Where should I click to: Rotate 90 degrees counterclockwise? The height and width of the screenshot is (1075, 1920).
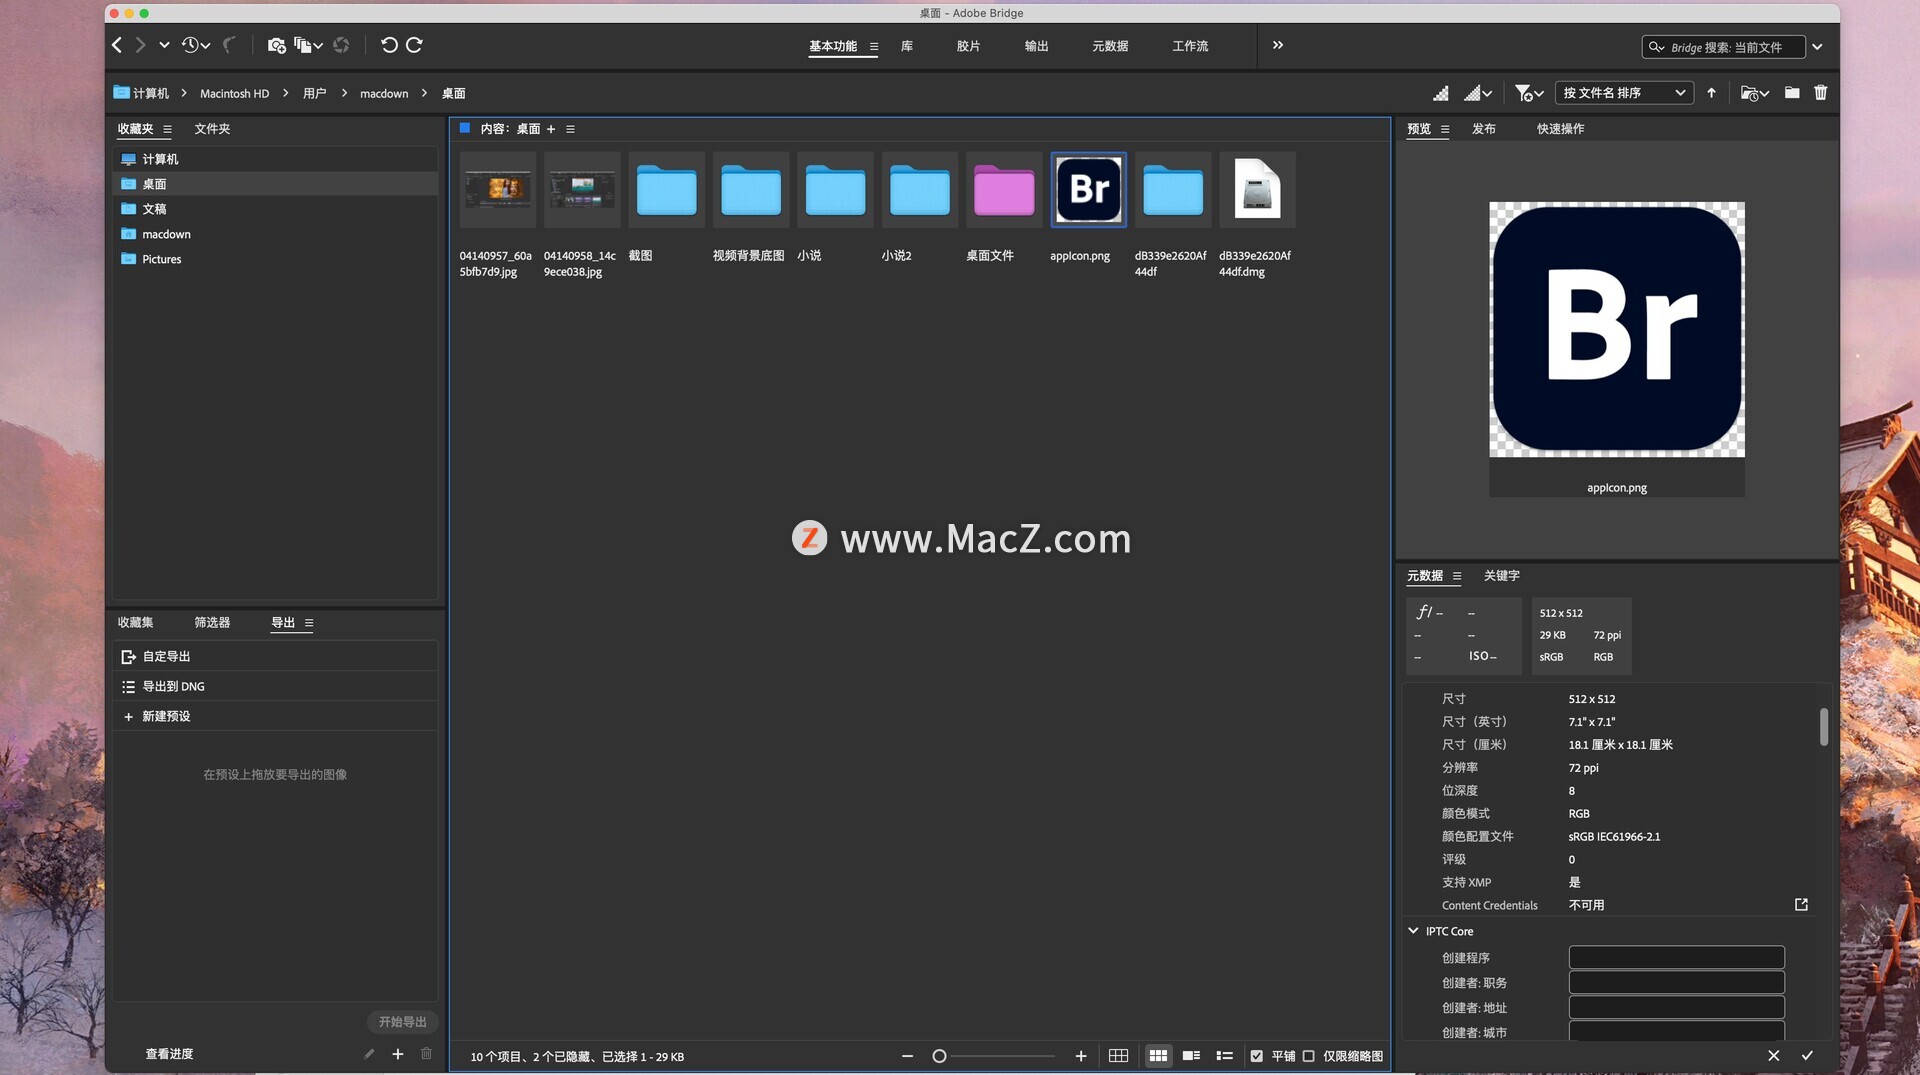point(389,45)
